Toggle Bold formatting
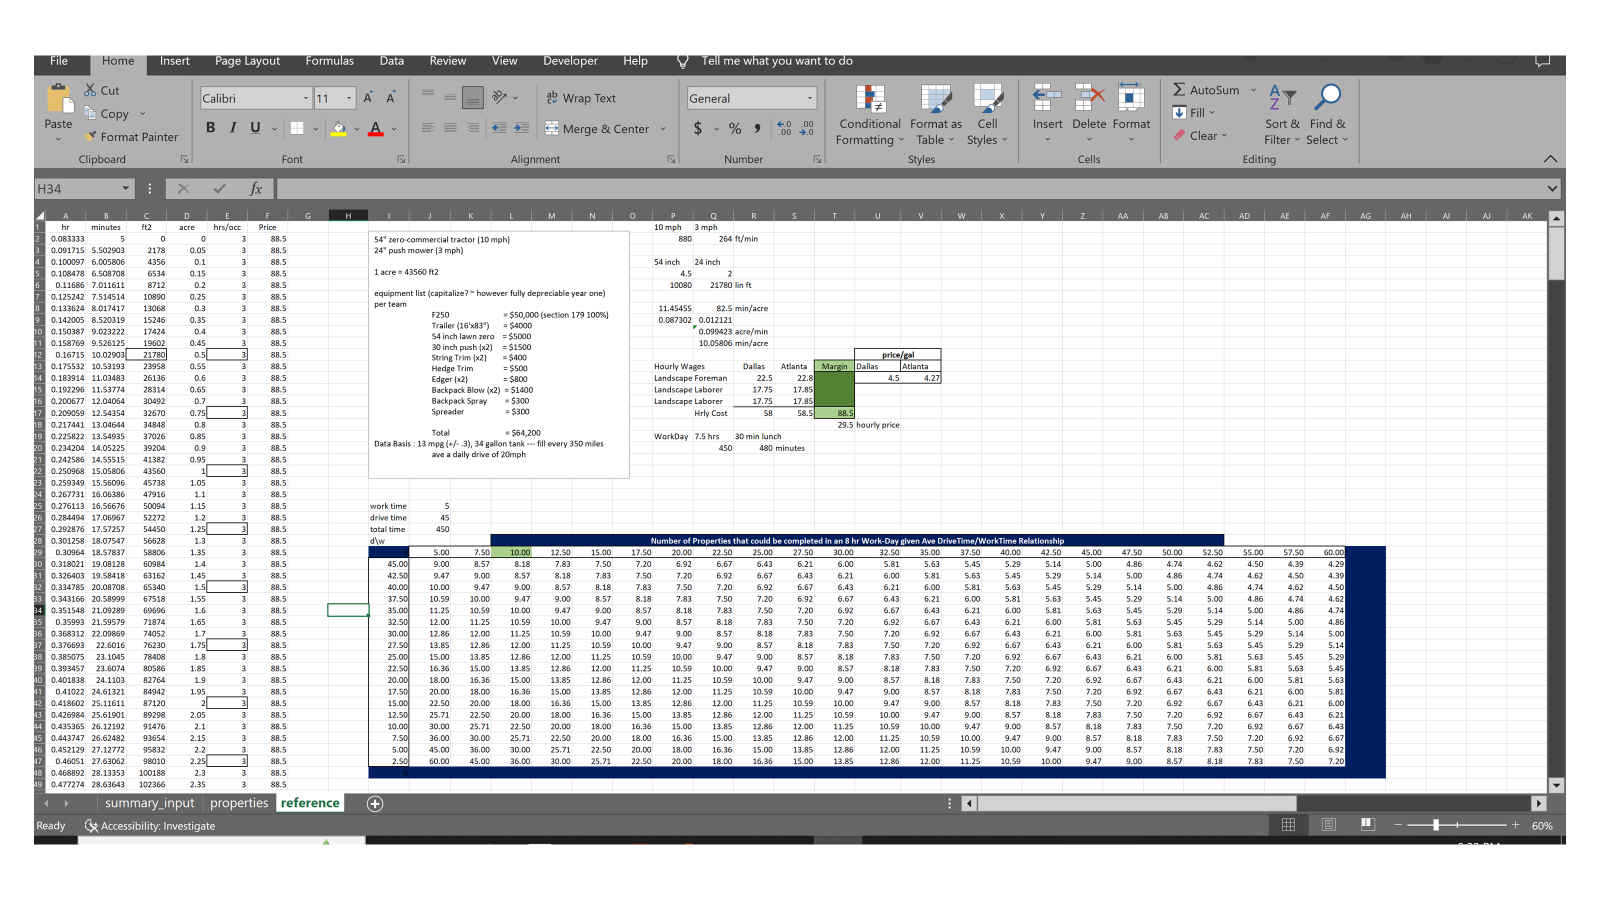This screenshot has height=900, width=1600. 210,128
